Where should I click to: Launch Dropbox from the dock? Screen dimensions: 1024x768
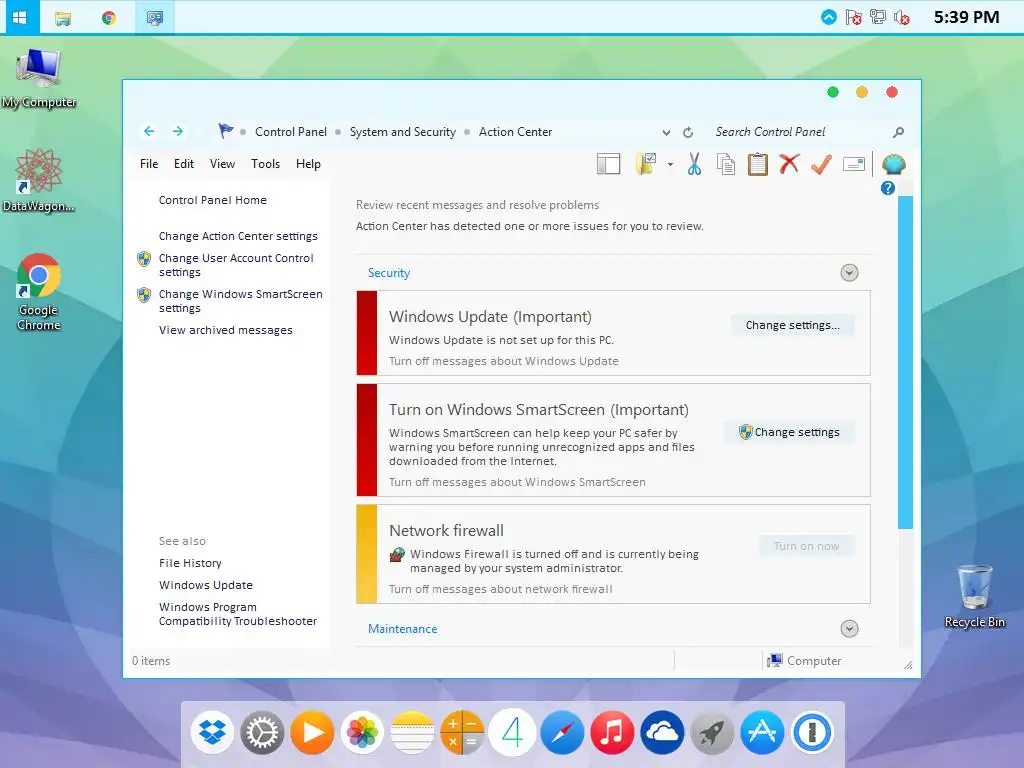pyautogui.click(x=212, y=732)
